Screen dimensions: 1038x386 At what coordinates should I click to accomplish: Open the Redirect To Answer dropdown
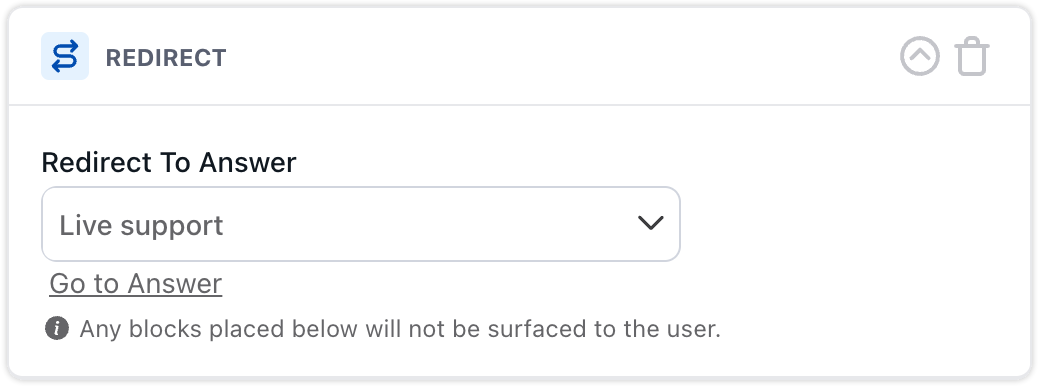coord(361,224)
